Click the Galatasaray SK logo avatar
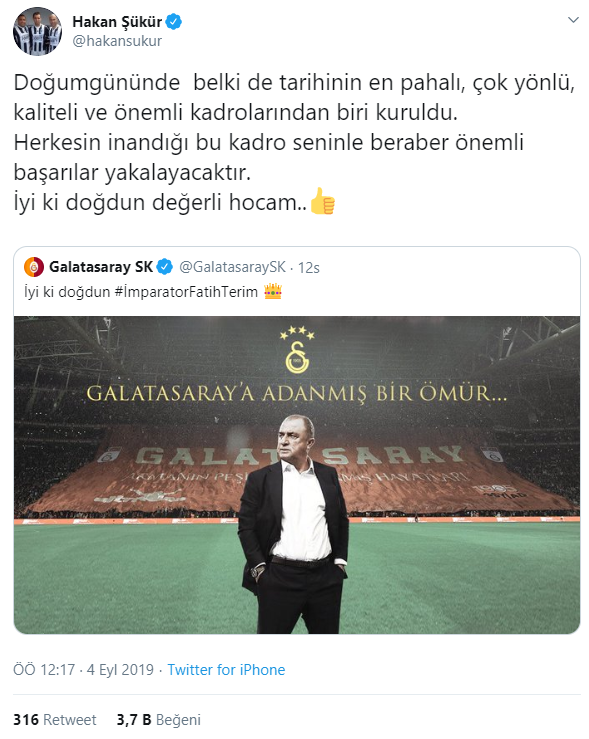589x739 pixels. 34,267
